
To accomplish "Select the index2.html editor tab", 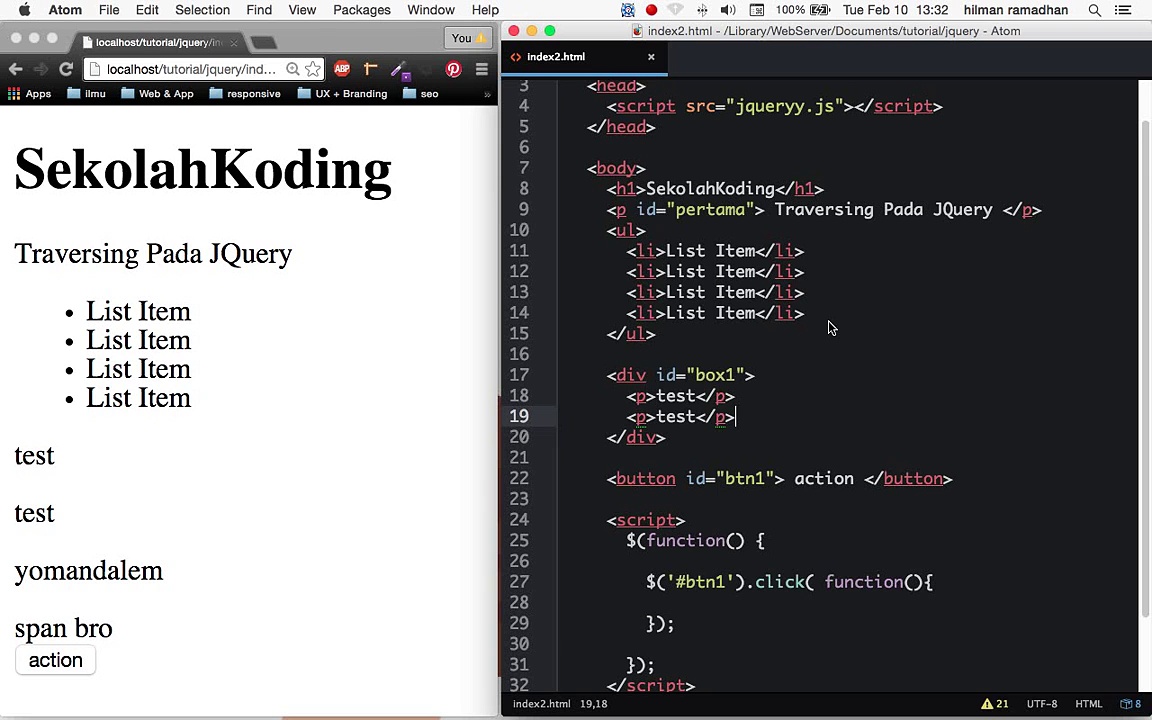I will pyautogui.click(x=585, y=57).
